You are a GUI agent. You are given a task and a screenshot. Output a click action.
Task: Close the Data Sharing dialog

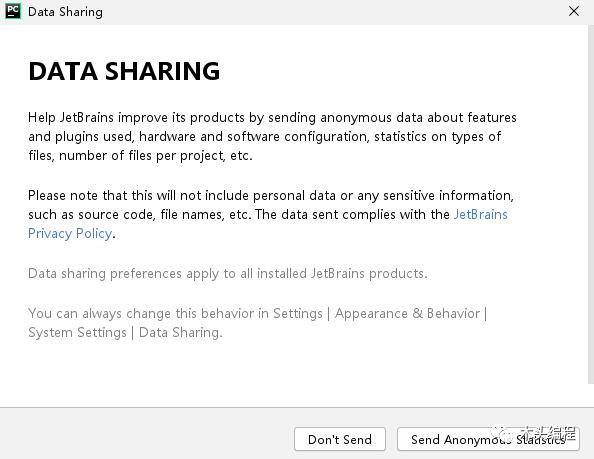coord(574,11)
